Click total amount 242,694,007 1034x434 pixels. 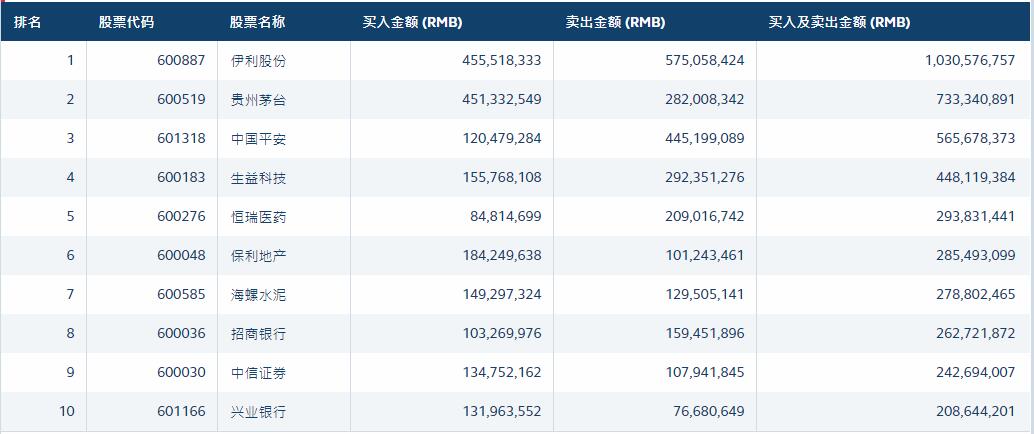point(975,373)
